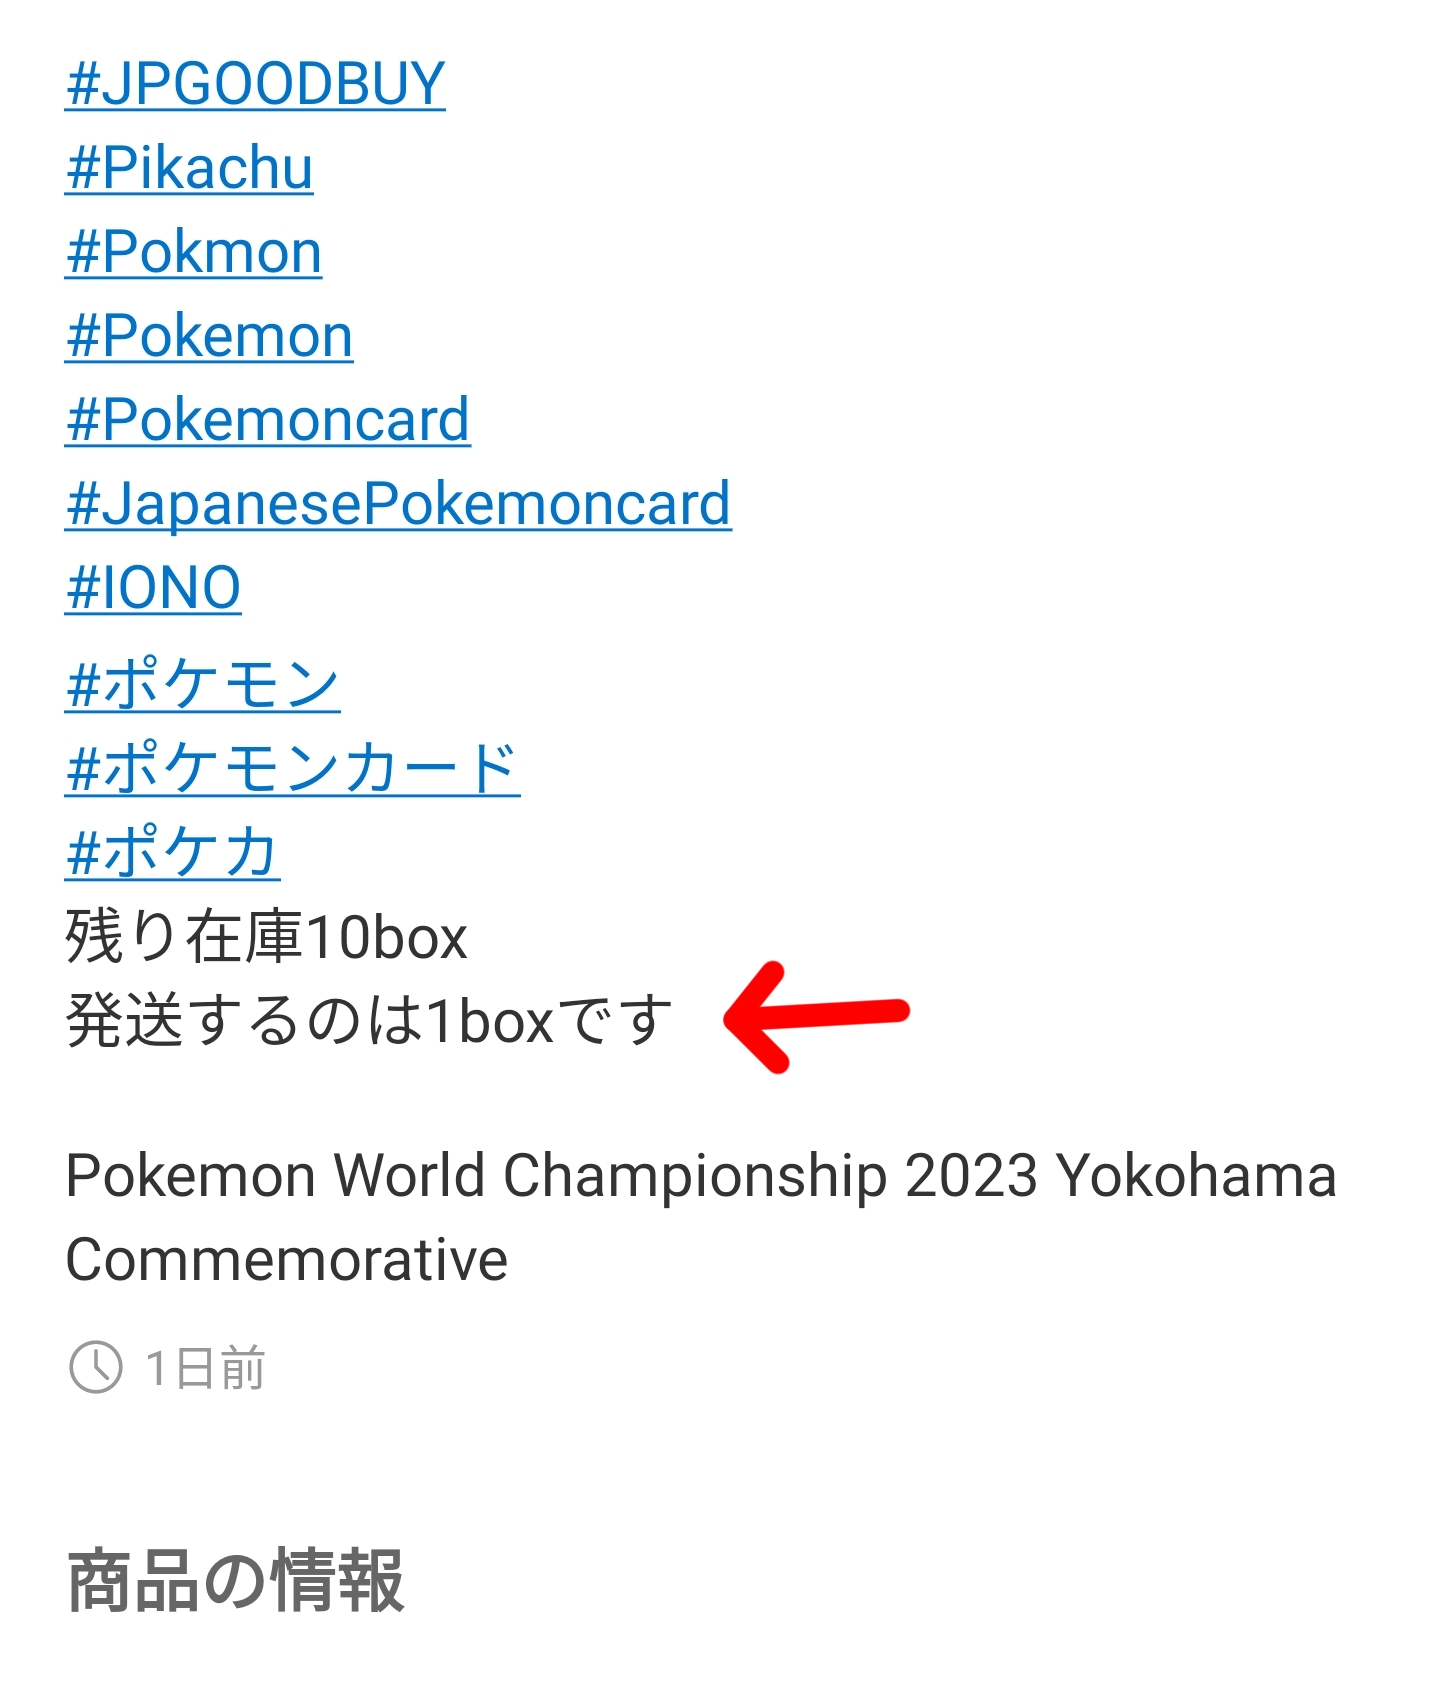Select the #Pokemon hashtag link
Viewport: 1440px width, 1682px height.
tap(209, 335)
